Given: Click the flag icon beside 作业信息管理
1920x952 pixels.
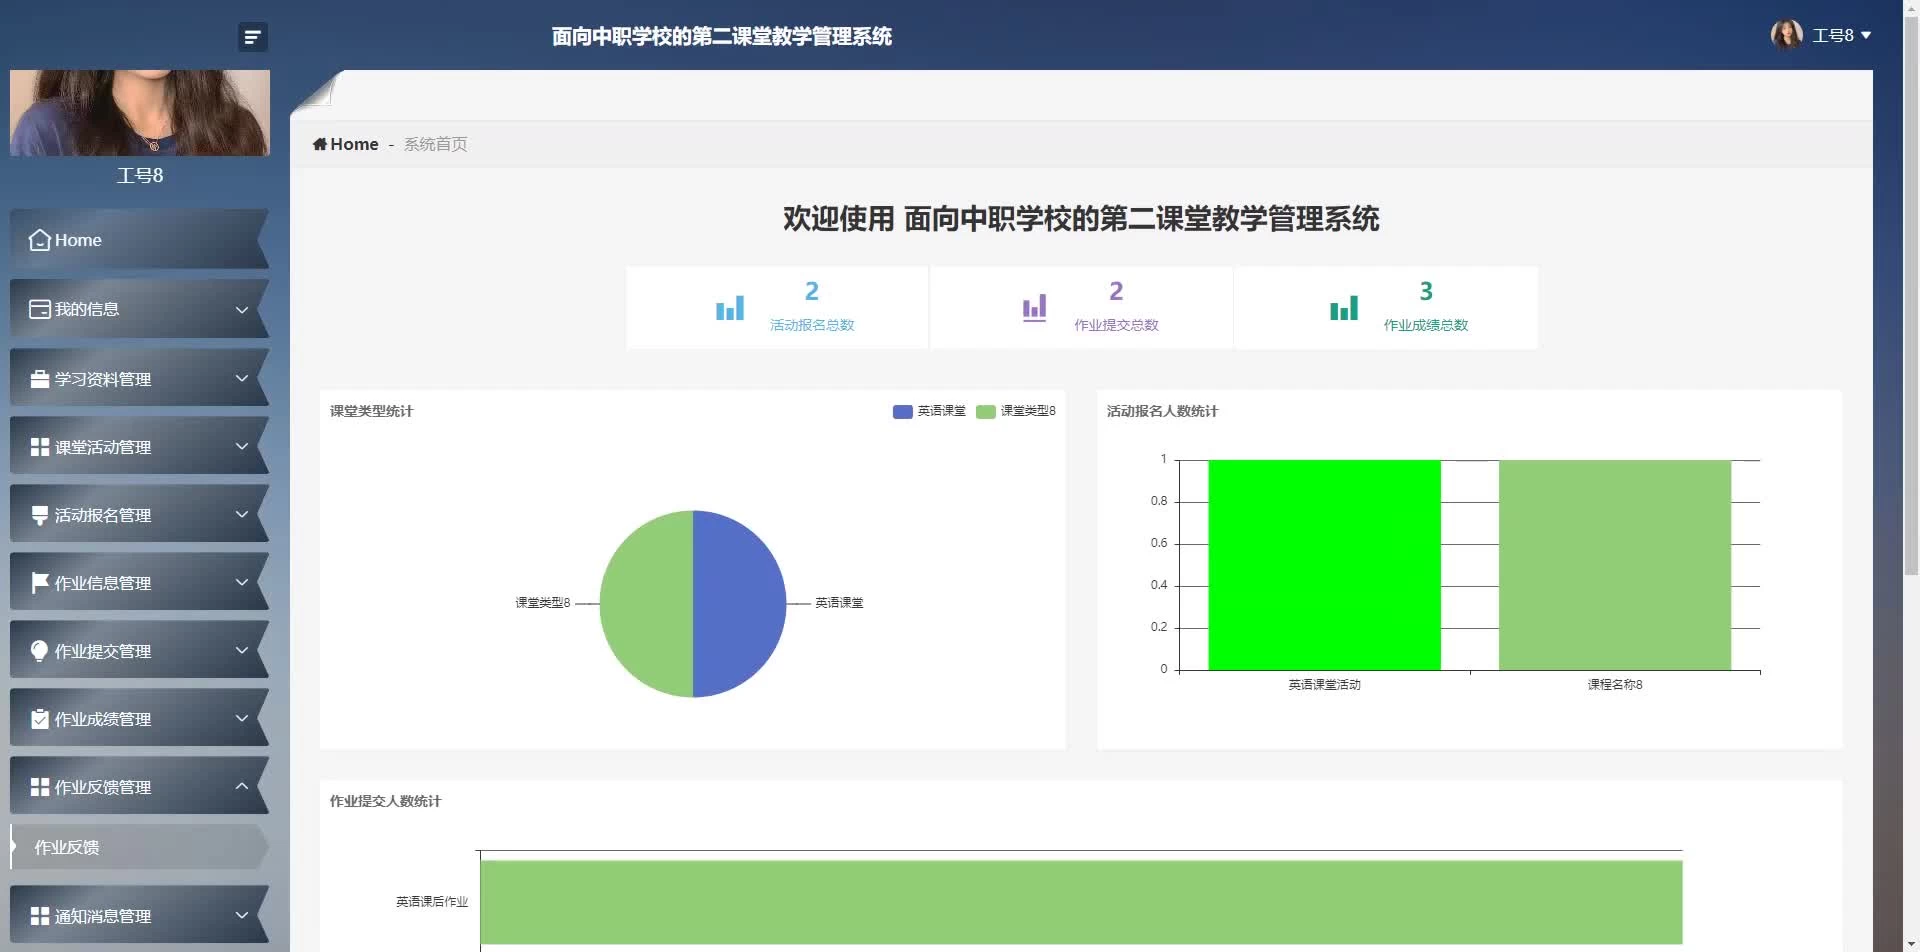Looking at the screenshot, I should [40, 583].
